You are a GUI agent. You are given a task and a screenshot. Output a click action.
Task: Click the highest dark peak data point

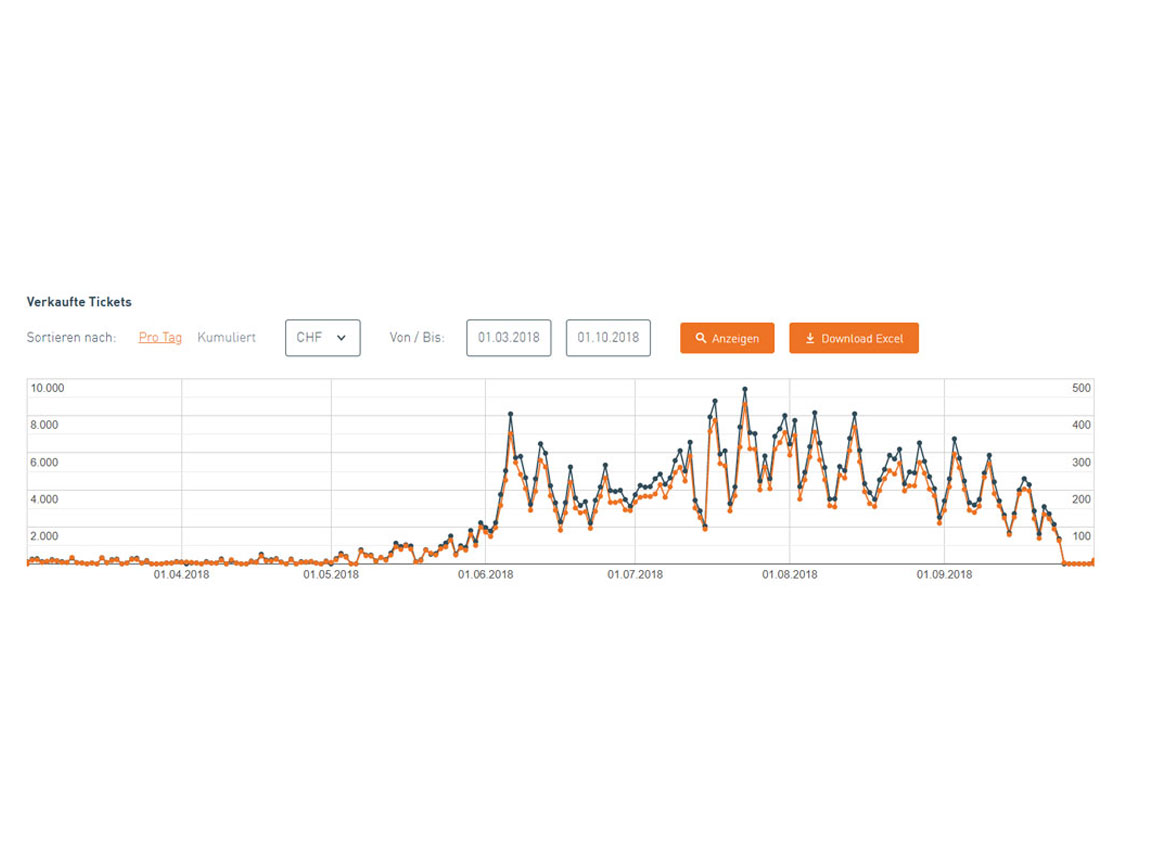pyautogui.click(x=745, y=389)
